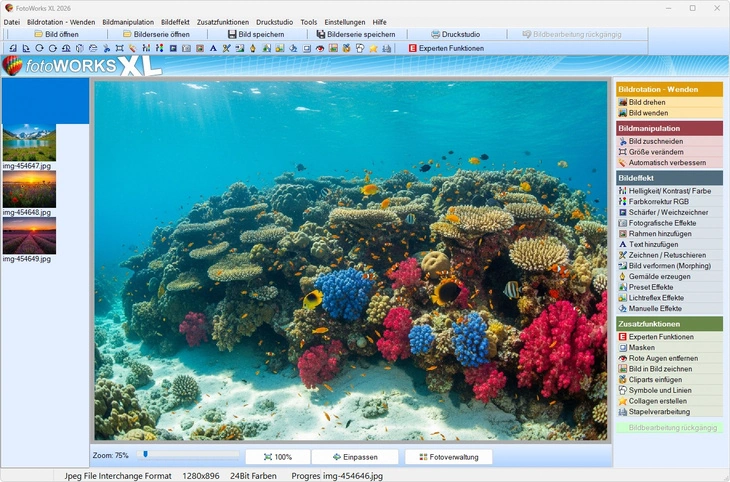730x482 pixels.
Task: Click the Bild öffnen toolbar button
Action: 56,34
